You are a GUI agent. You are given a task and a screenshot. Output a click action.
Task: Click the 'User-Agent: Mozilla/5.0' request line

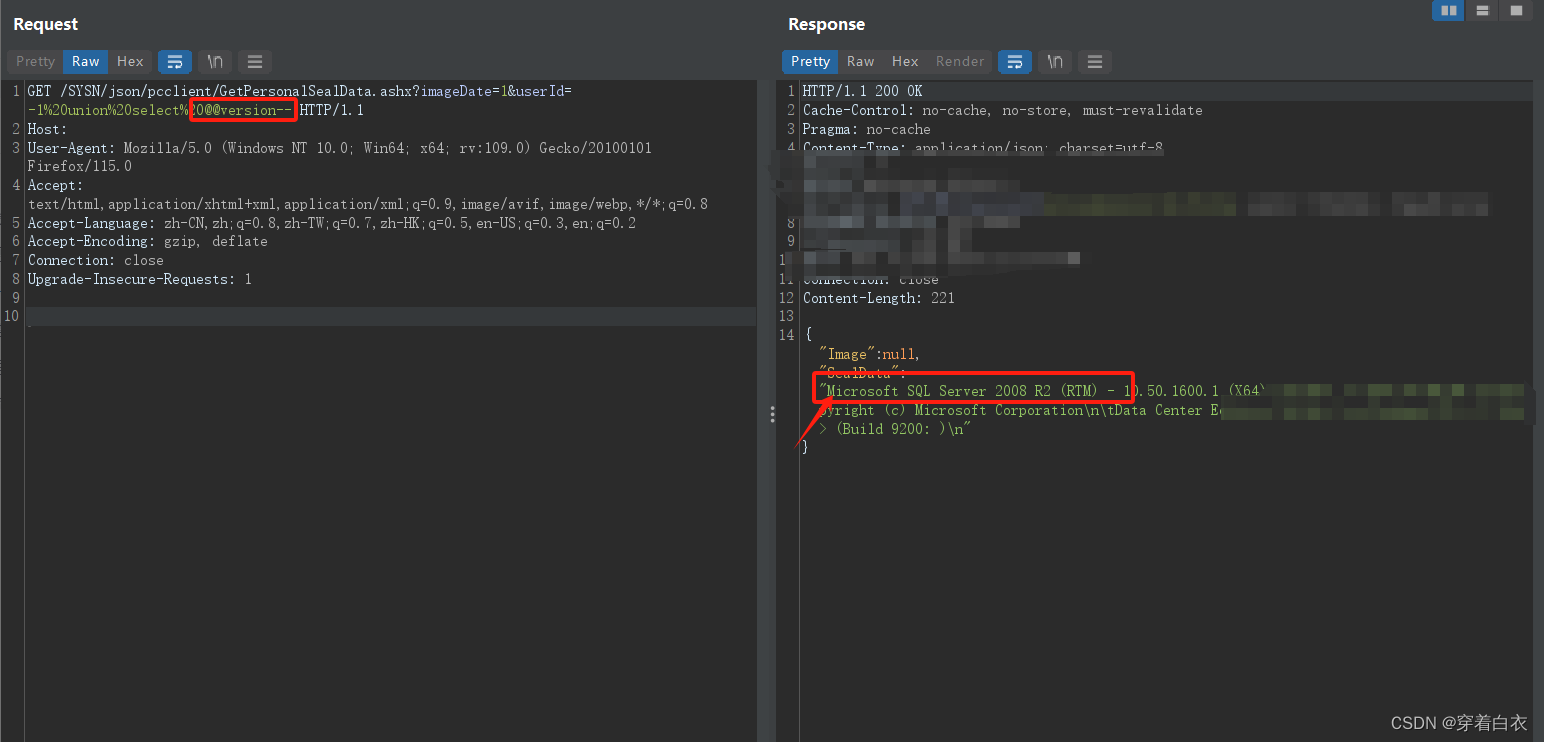pyautogui.click(x=340, y=157)
